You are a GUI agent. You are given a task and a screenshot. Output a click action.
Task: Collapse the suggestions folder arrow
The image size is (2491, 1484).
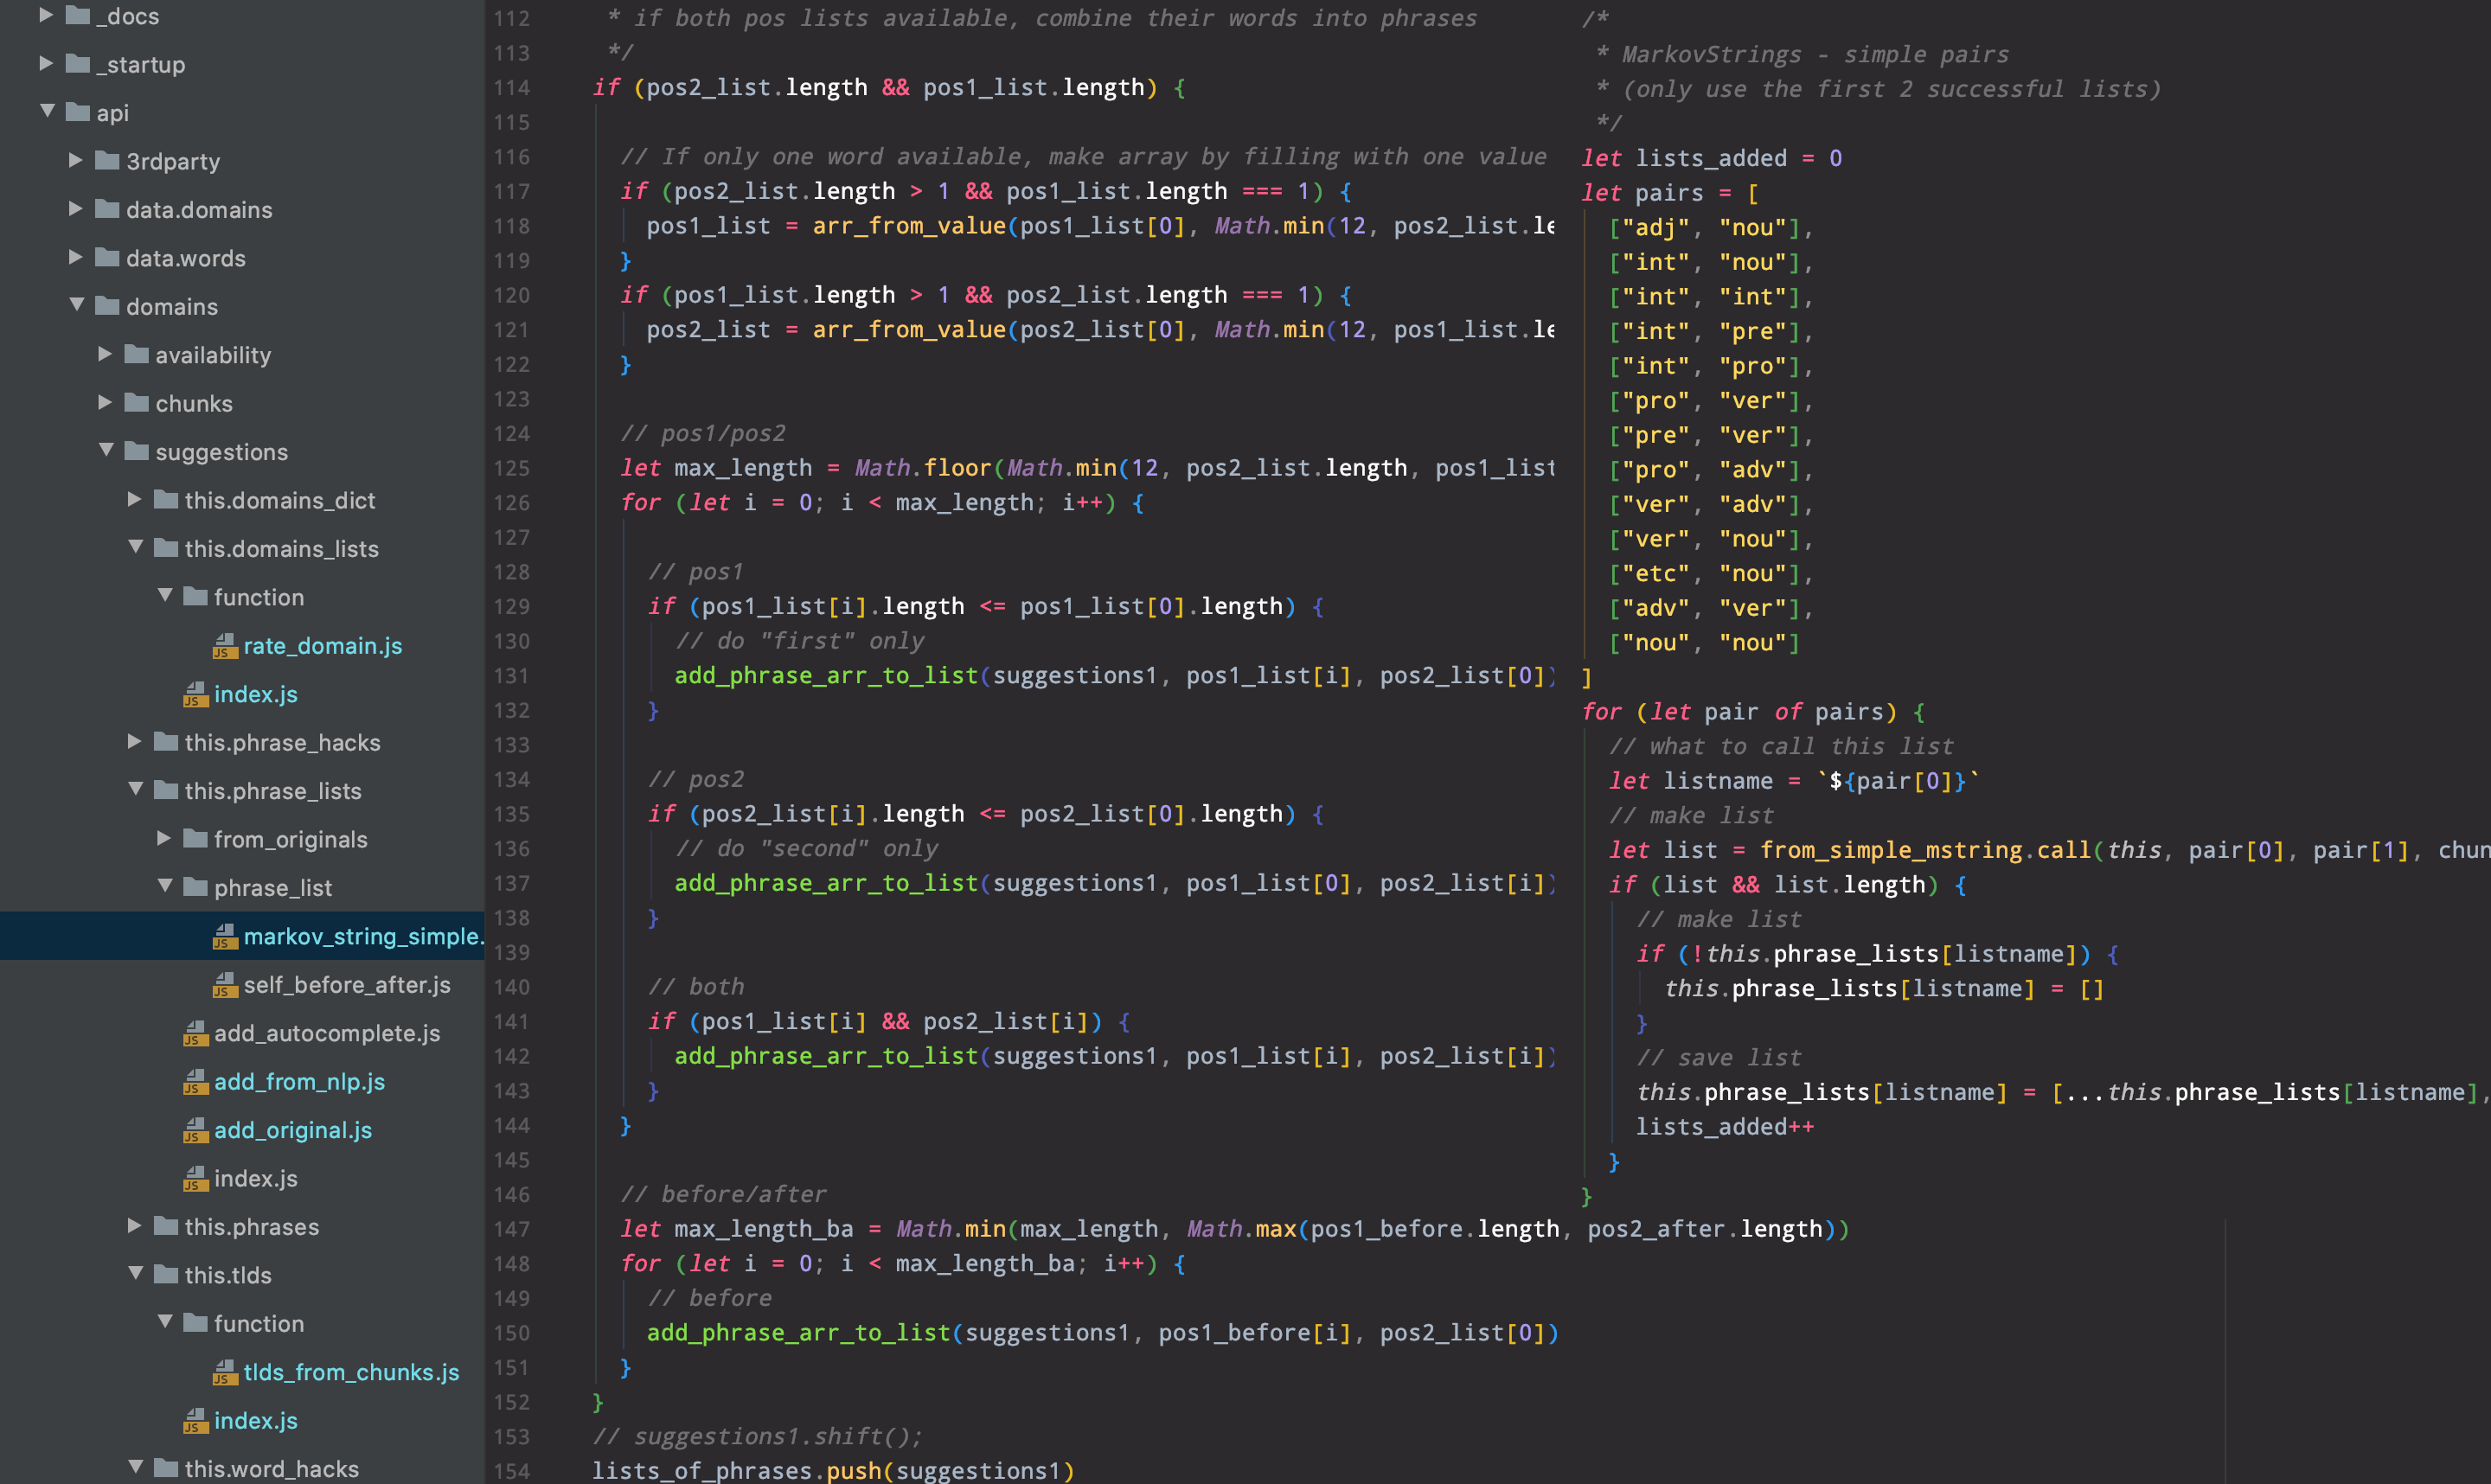(x=106, y=451)
